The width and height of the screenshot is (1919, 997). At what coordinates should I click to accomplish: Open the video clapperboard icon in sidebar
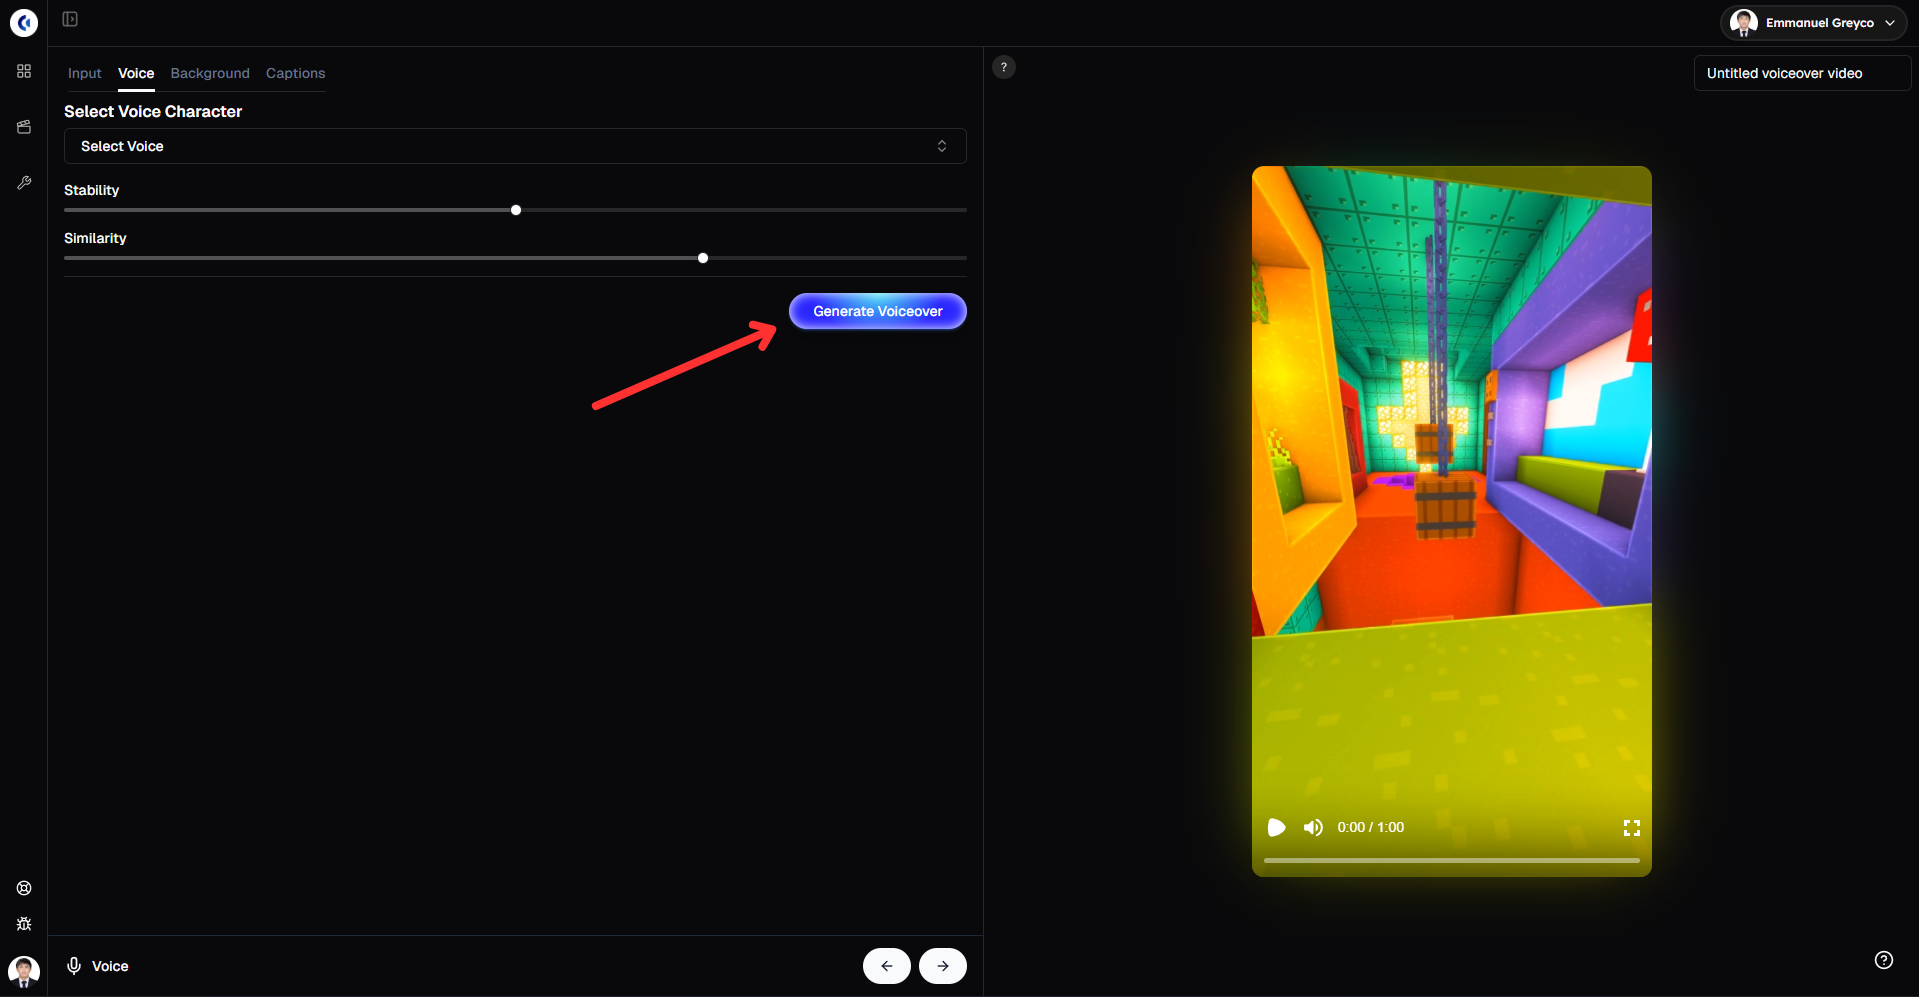click(x=24, y=127)
